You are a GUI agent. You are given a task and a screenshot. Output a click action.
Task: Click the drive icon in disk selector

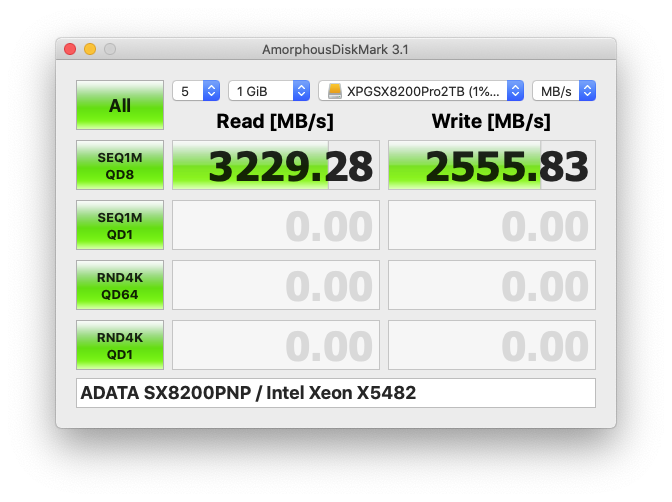[x=335, y=91]
